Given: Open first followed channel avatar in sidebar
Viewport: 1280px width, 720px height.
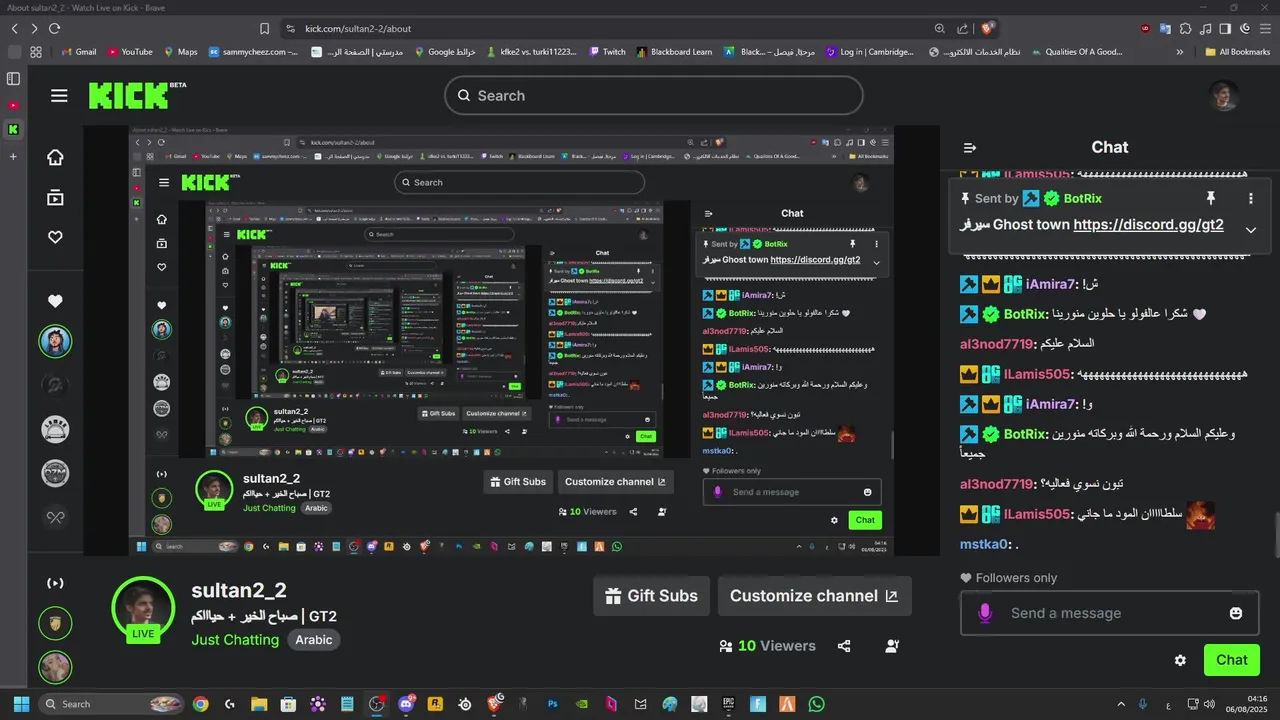Looking at the screenshot, I should click(x=55, y=341).
